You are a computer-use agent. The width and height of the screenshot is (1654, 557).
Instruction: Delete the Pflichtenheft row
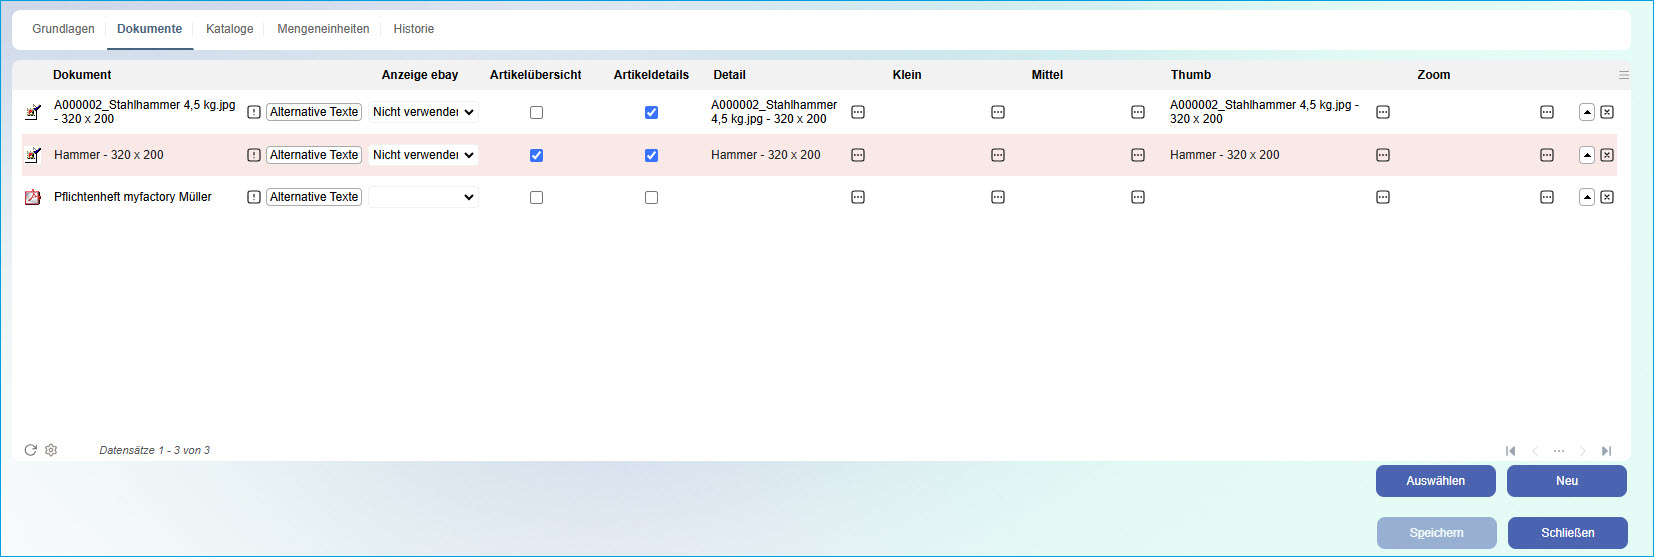pos(1607,197)
